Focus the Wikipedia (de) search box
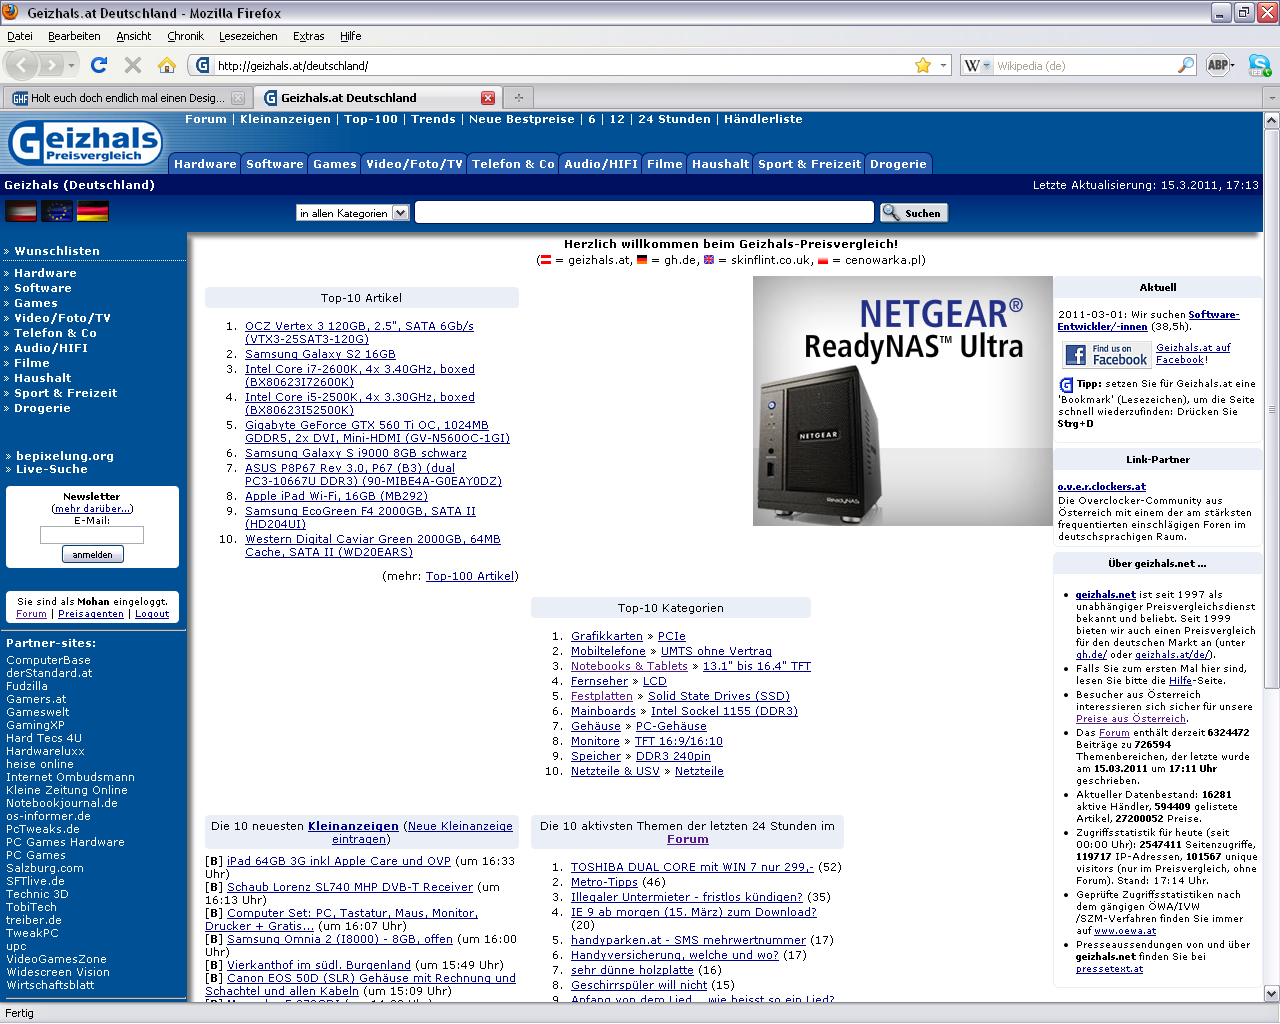This screenshot has height=1024, width=1280. click(x=1084, y=65)
